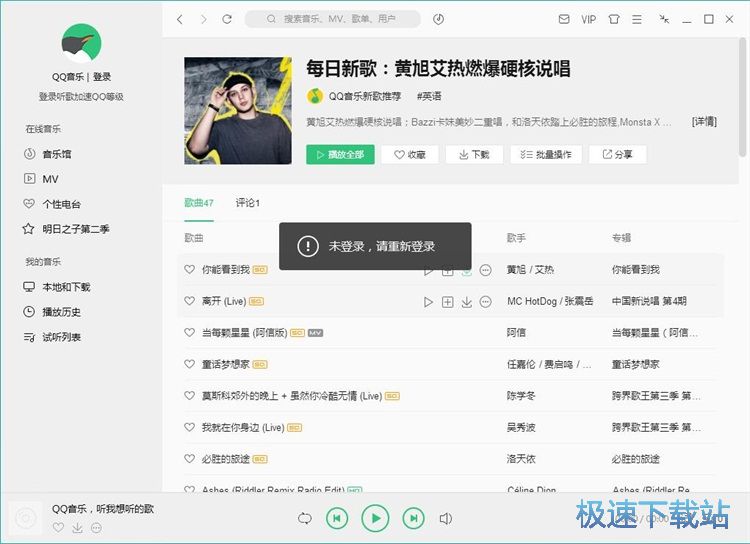Toggle loop playback mode icon

coord(304,519)
